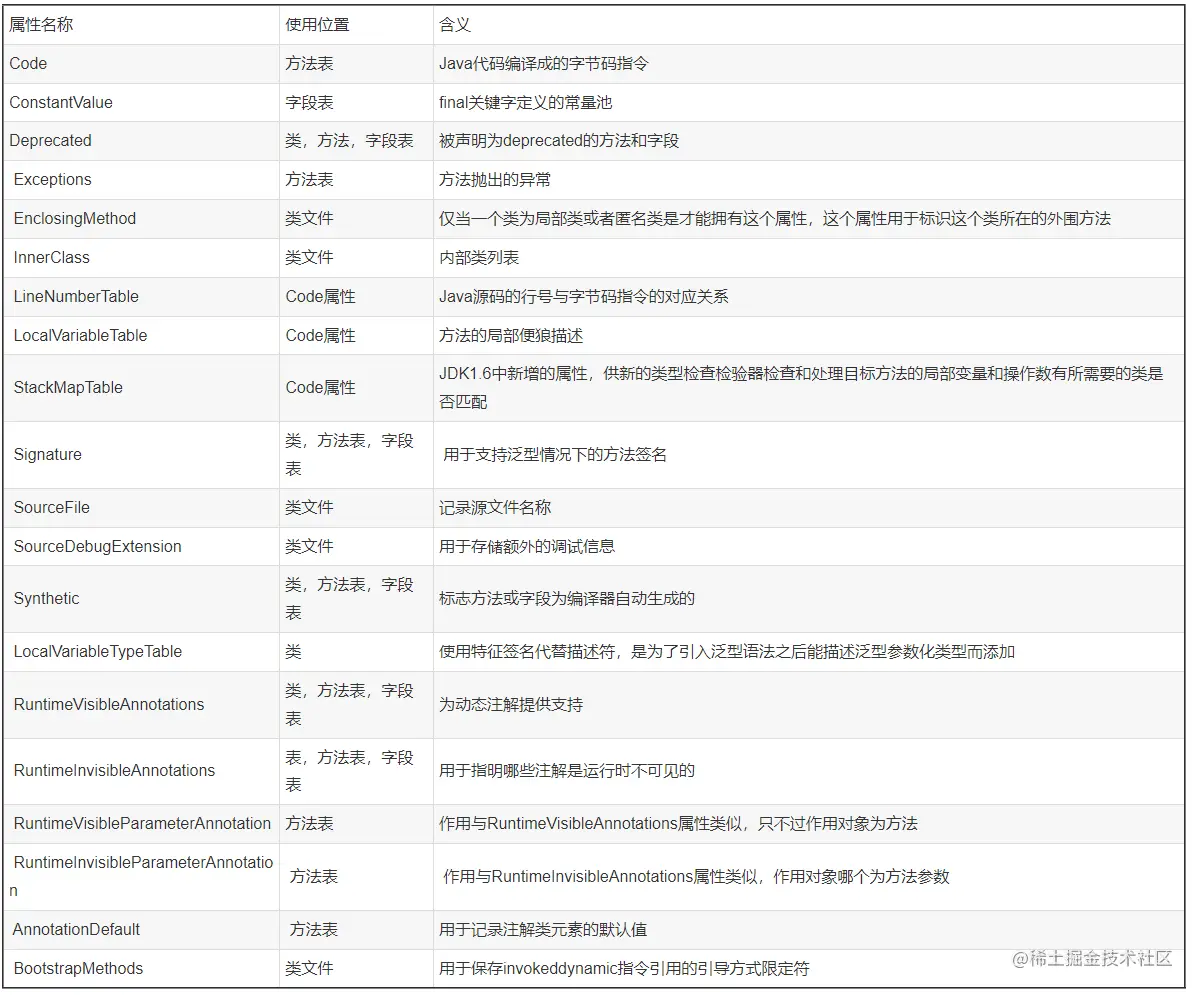The image size is (1199, 995).
Task: Click the "Exceptions" attribute cell
Action: point(141,180)
